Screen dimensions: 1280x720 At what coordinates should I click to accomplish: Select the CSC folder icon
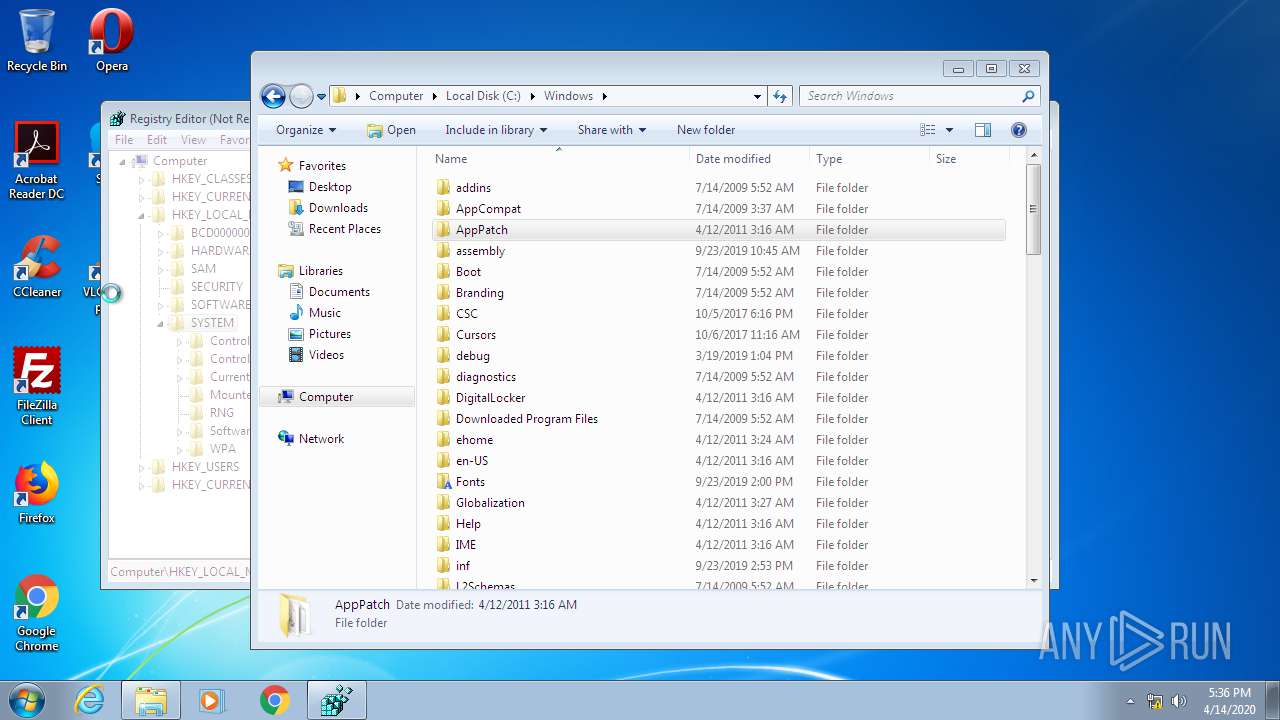point(444,314)
